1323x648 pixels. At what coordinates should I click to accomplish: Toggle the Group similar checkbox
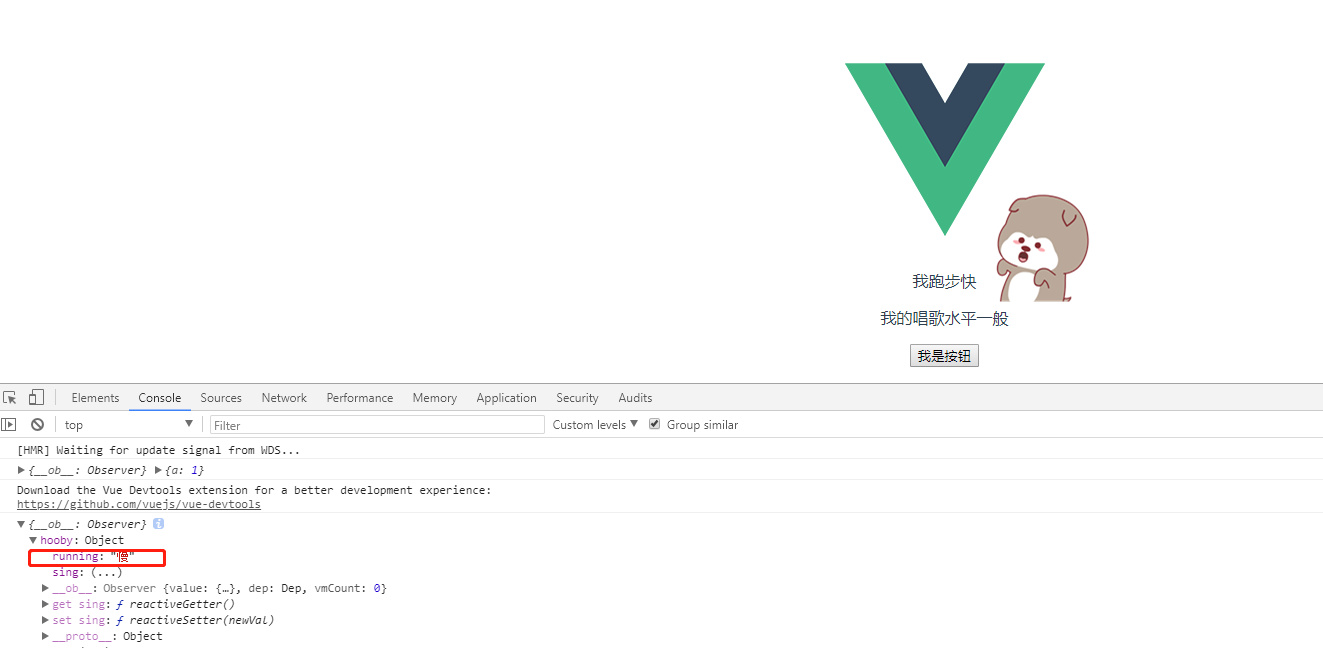coord(655,424)
